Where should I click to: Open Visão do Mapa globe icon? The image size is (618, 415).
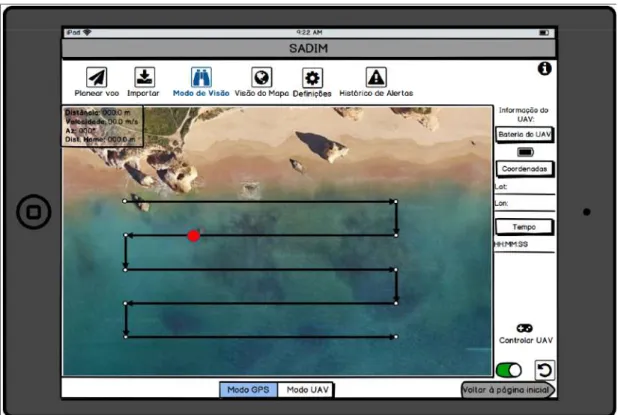[x=261, y=77]
